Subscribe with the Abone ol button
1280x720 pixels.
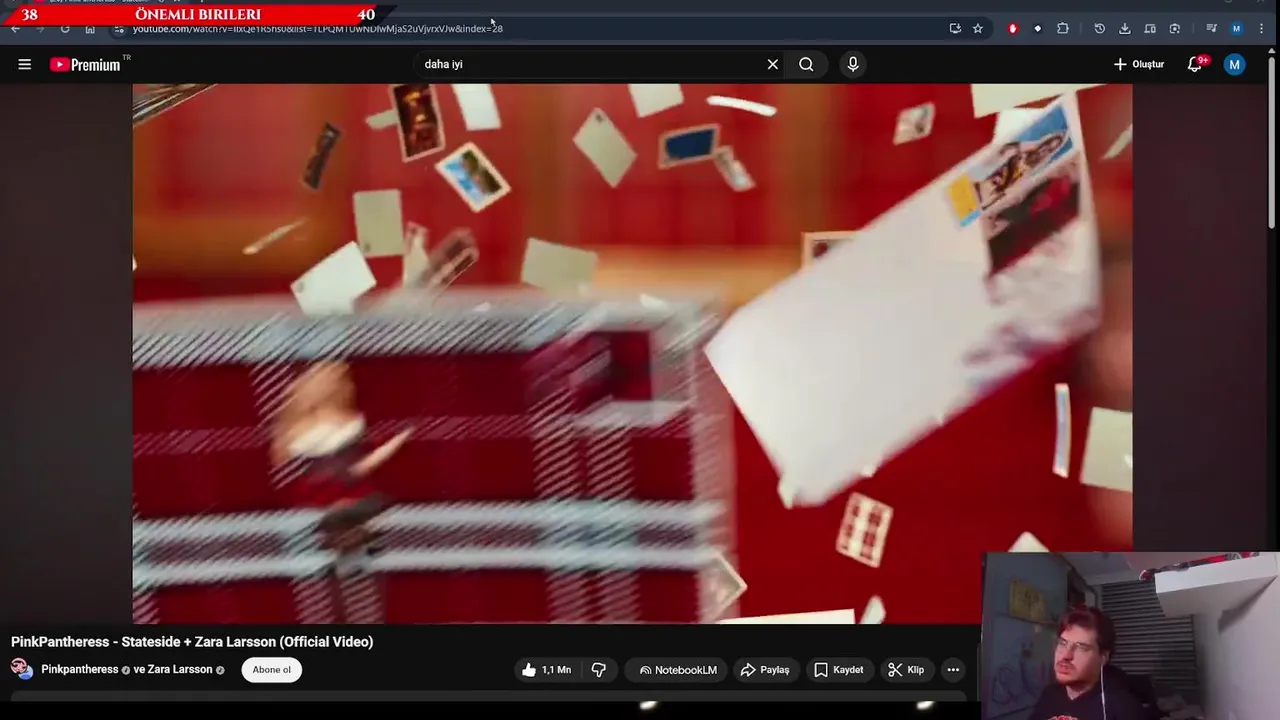tap(272, 670)
